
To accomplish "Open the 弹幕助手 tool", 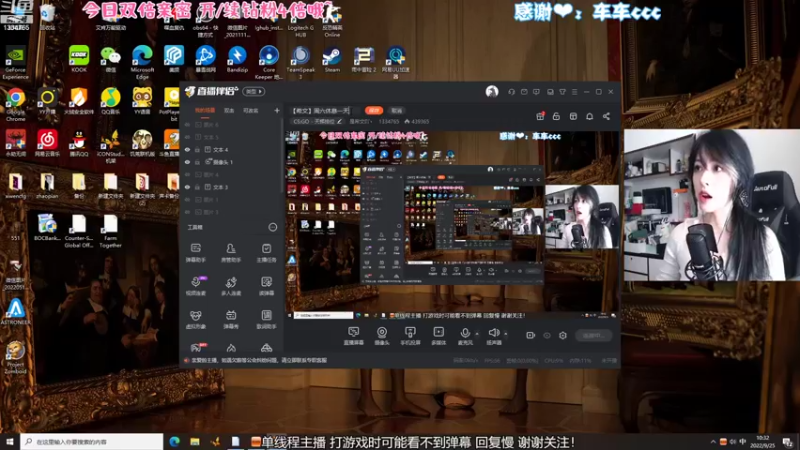I will click(x=195, y=253).
